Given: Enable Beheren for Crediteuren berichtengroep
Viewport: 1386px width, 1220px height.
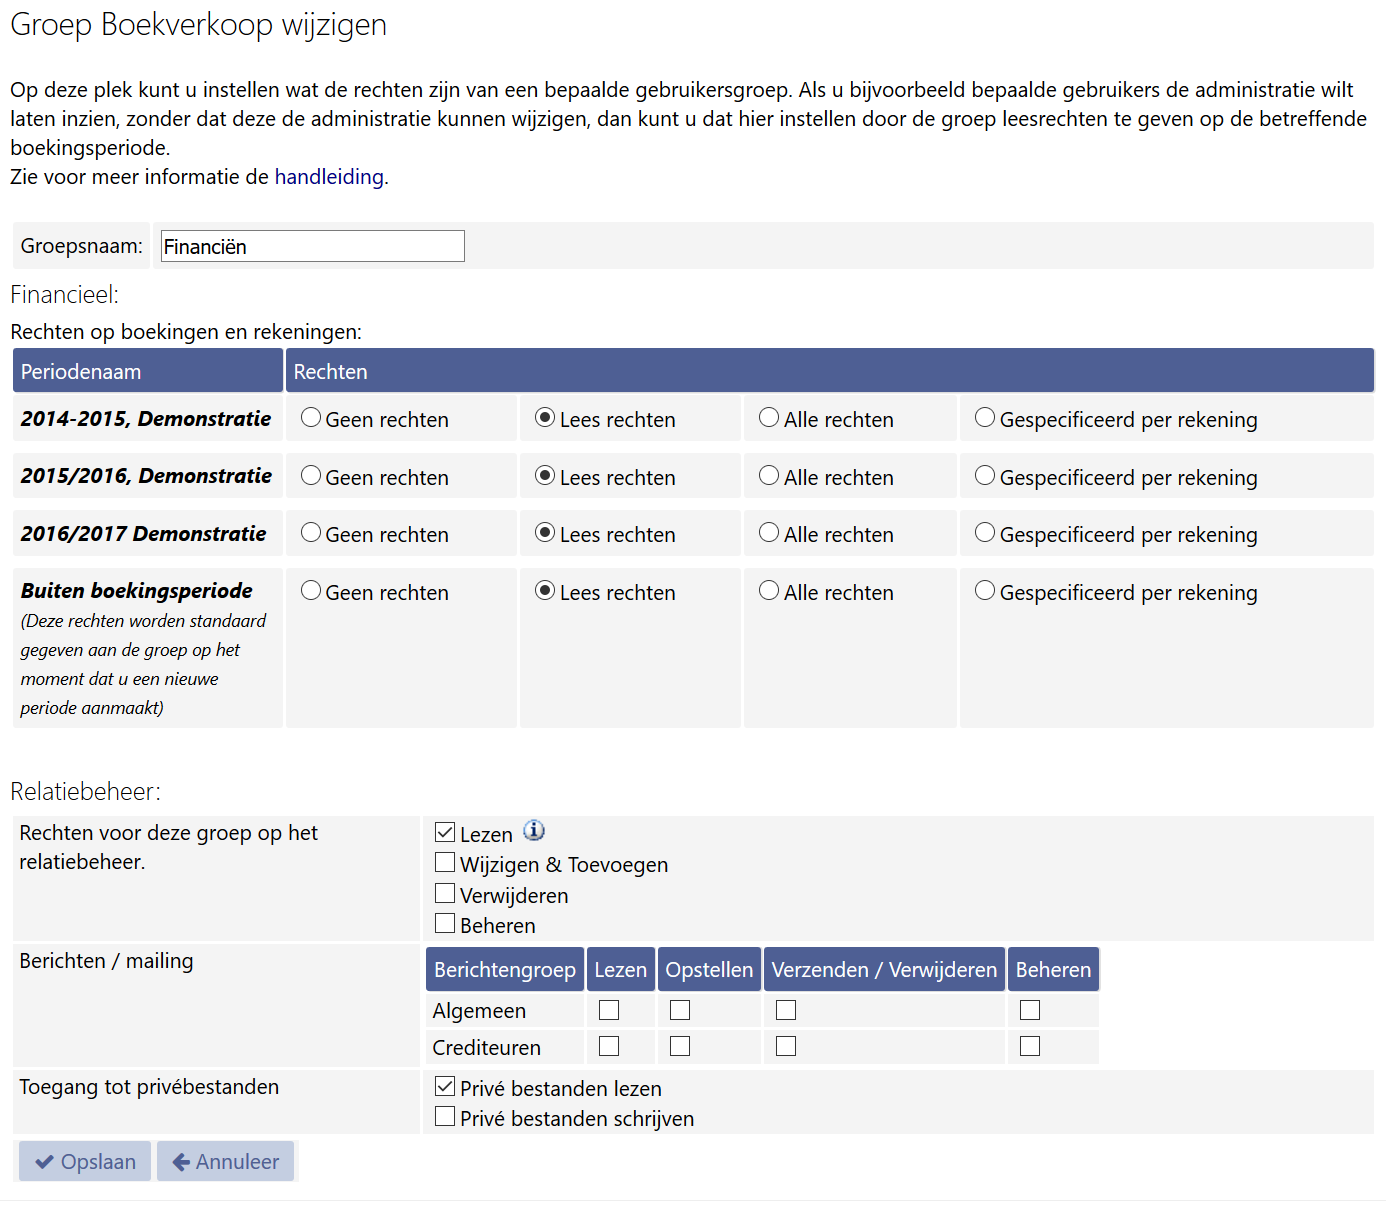Looking at the screenshot, I should [x=1030, y=1047].
